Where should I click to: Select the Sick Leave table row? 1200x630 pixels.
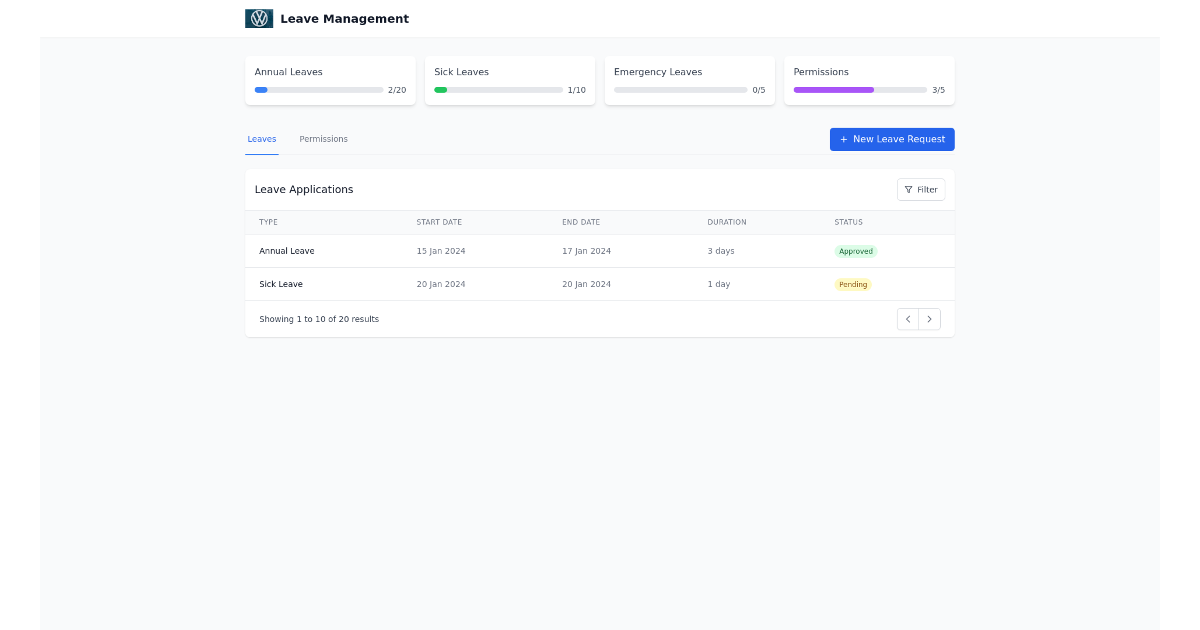tap(500, 284)
